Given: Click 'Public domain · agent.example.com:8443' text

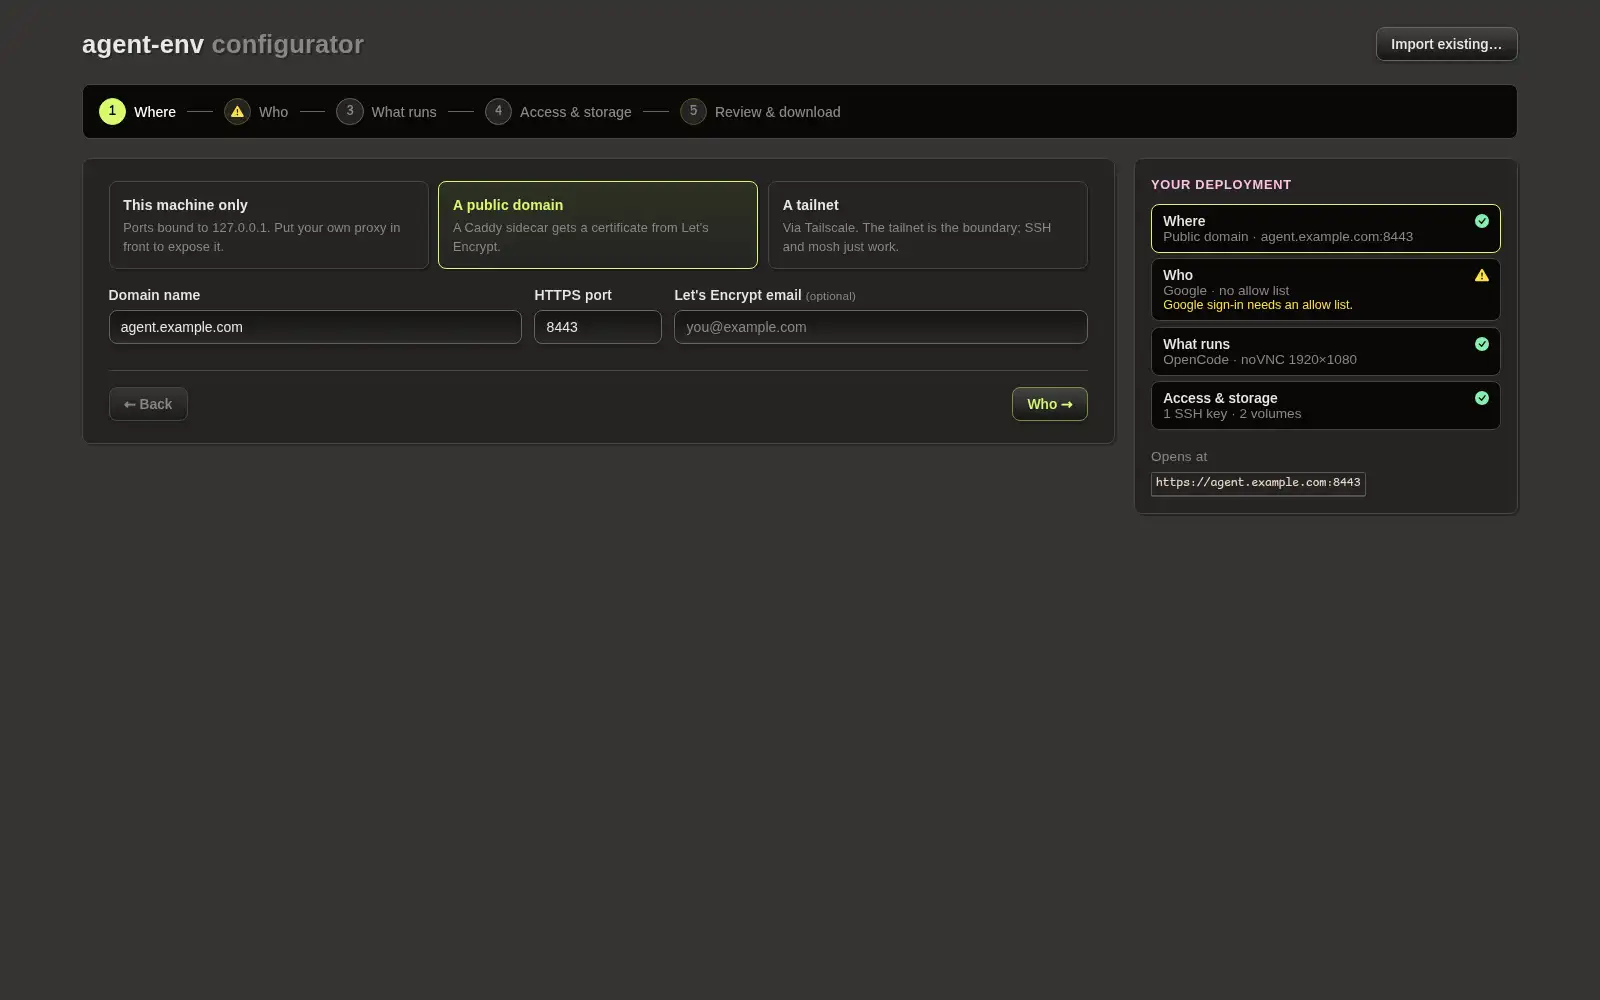Looking at the screenshot, I should tap(1288, 237).
